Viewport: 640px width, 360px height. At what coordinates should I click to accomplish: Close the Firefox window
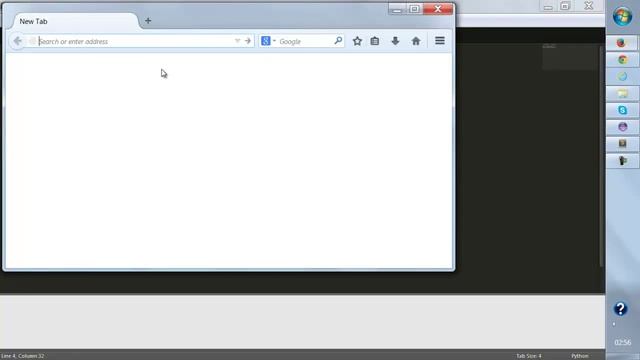[438, 9]
